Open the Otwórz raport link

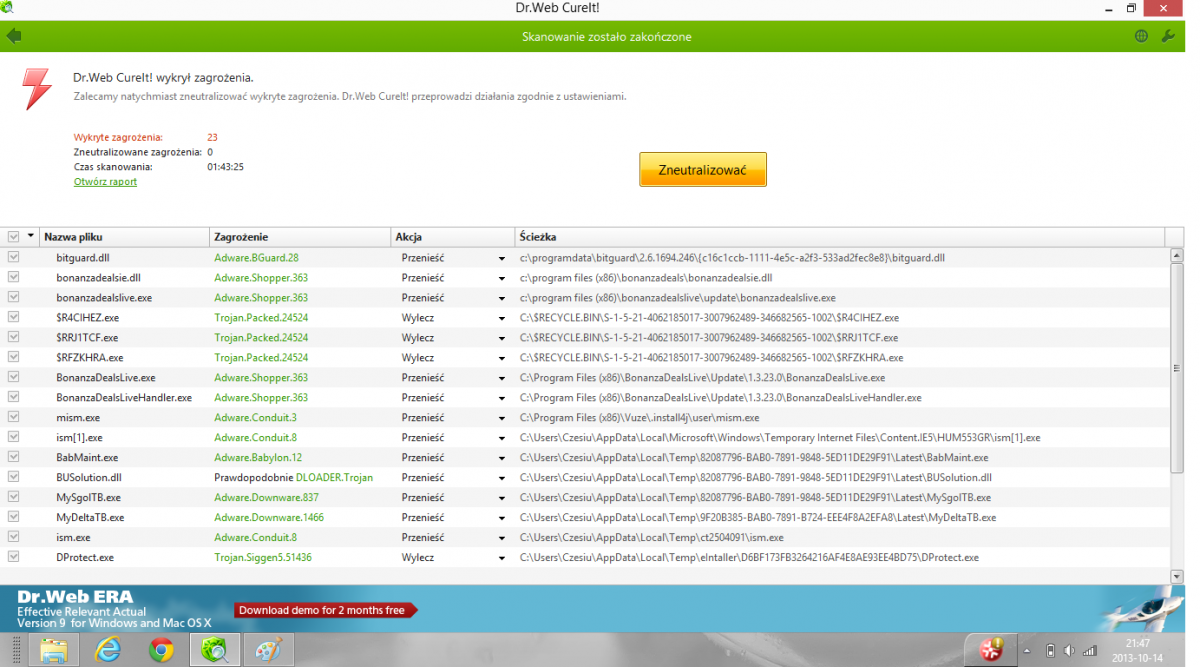pyautogui.click(x=105, y=182)
